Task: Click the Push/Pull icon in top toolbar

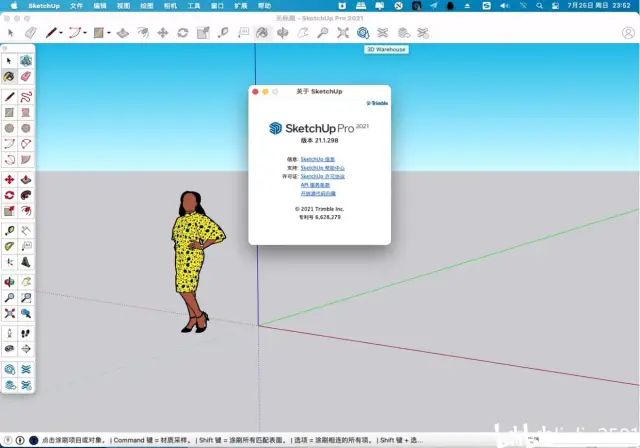Action: coord(123,33)
